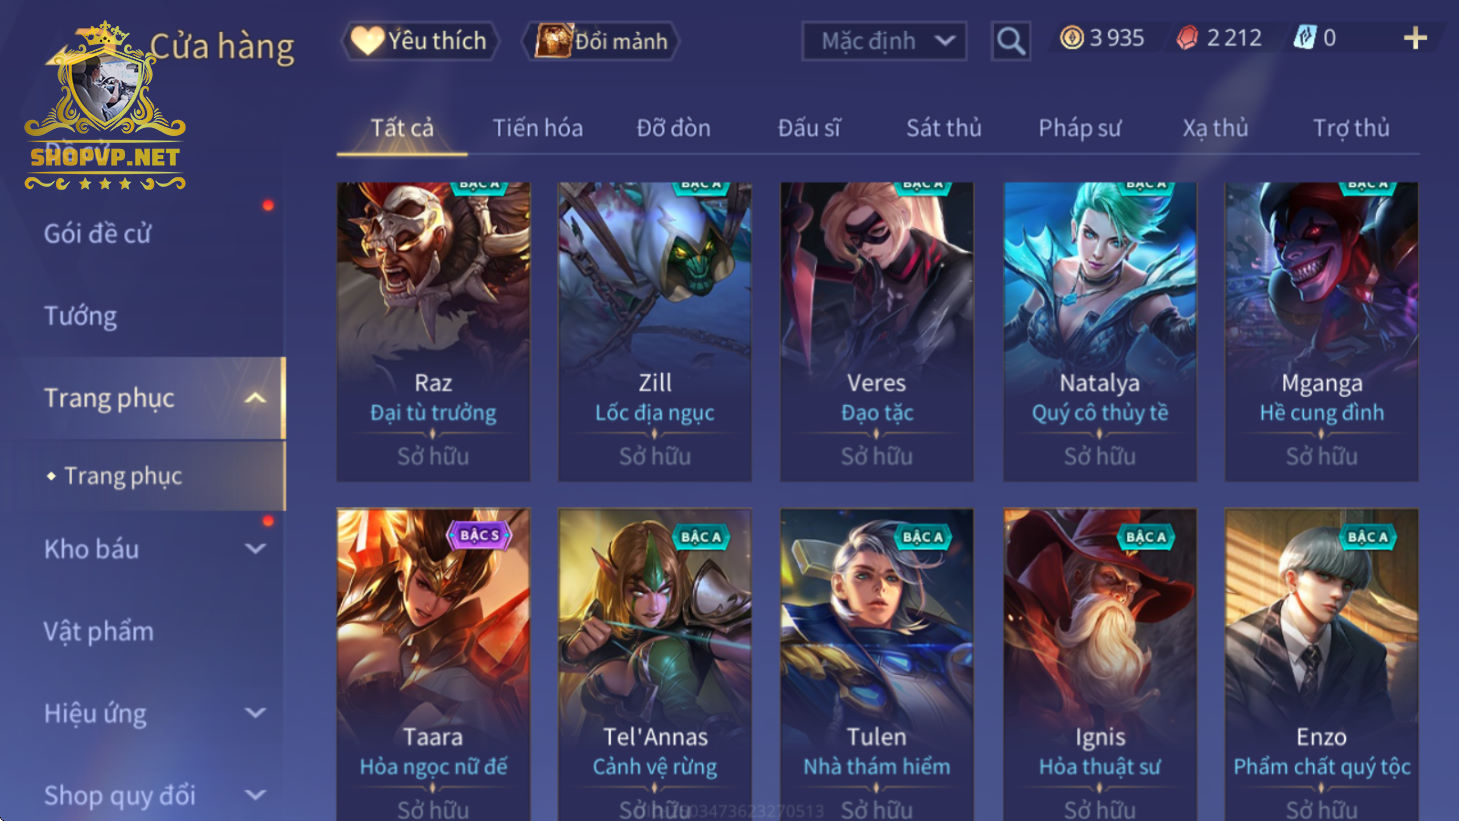1459x821 pixels.
Task: Switch to the Pháp sư tab
Action: pos(1079,128)
